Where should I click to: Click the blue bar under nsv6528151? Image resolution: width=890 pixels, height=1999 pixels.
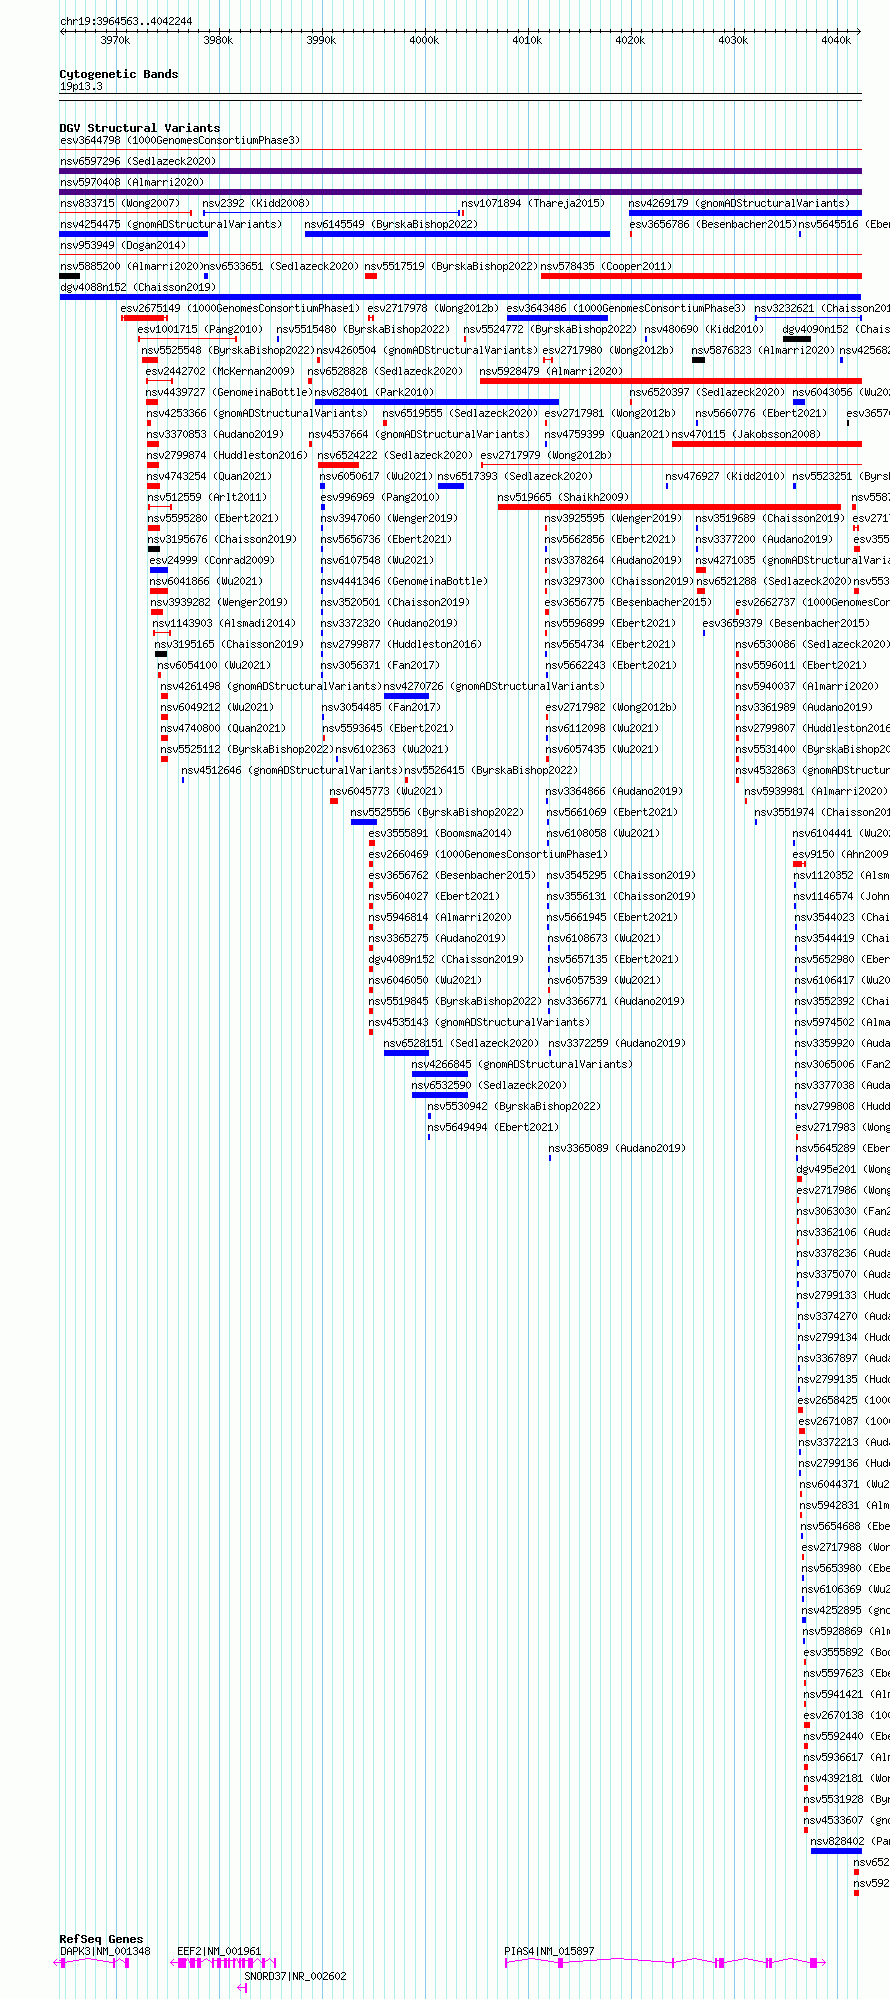coord(406,1053)
